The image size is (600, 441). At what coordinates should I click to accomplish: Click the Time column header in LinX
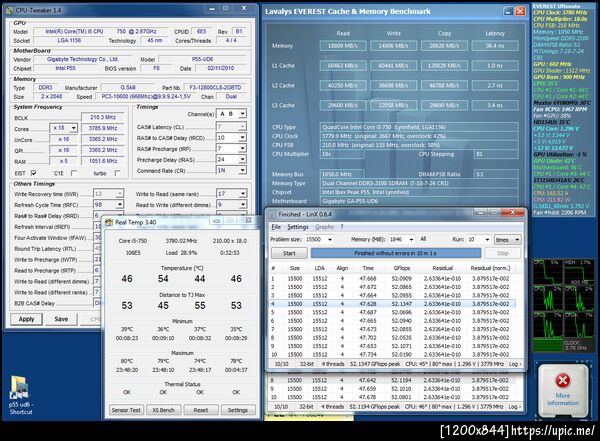[368, 268]
